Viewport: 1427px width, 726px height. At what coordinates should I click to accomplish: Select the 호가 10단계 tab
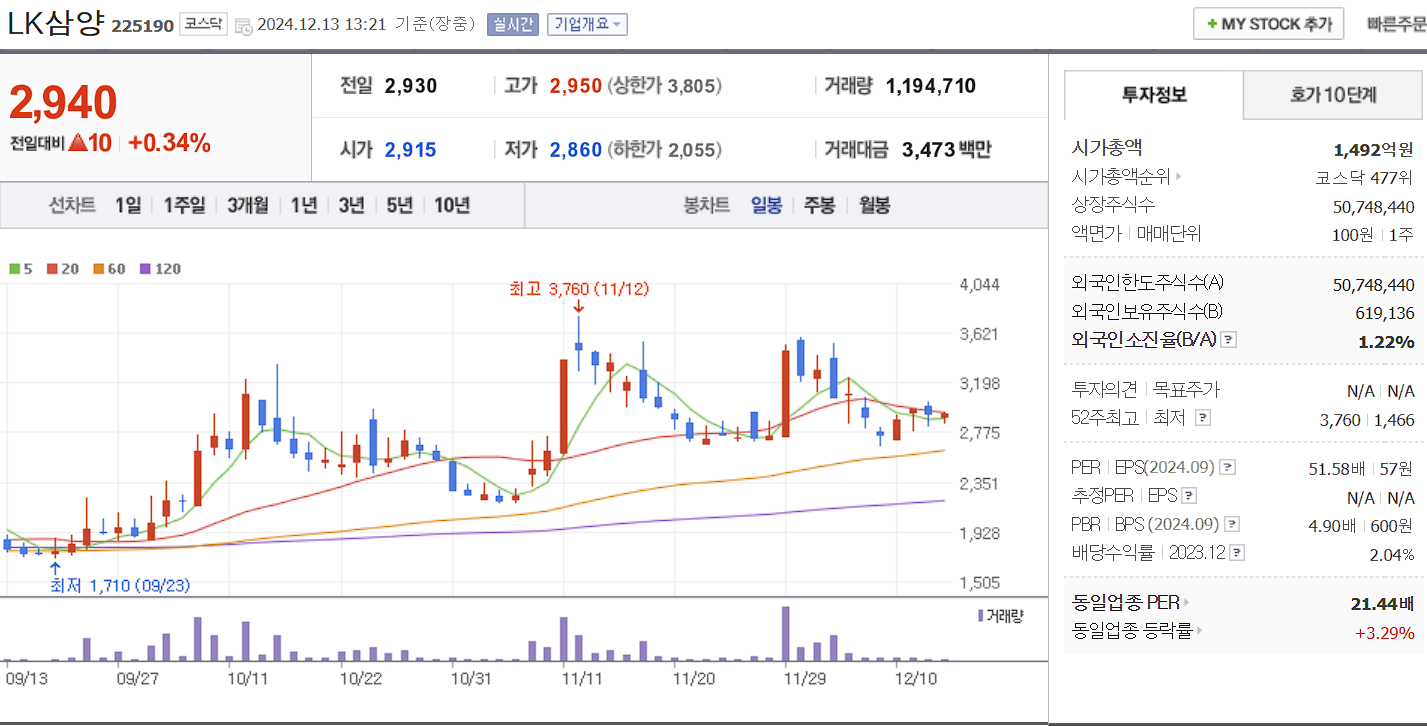(1332, 95)
